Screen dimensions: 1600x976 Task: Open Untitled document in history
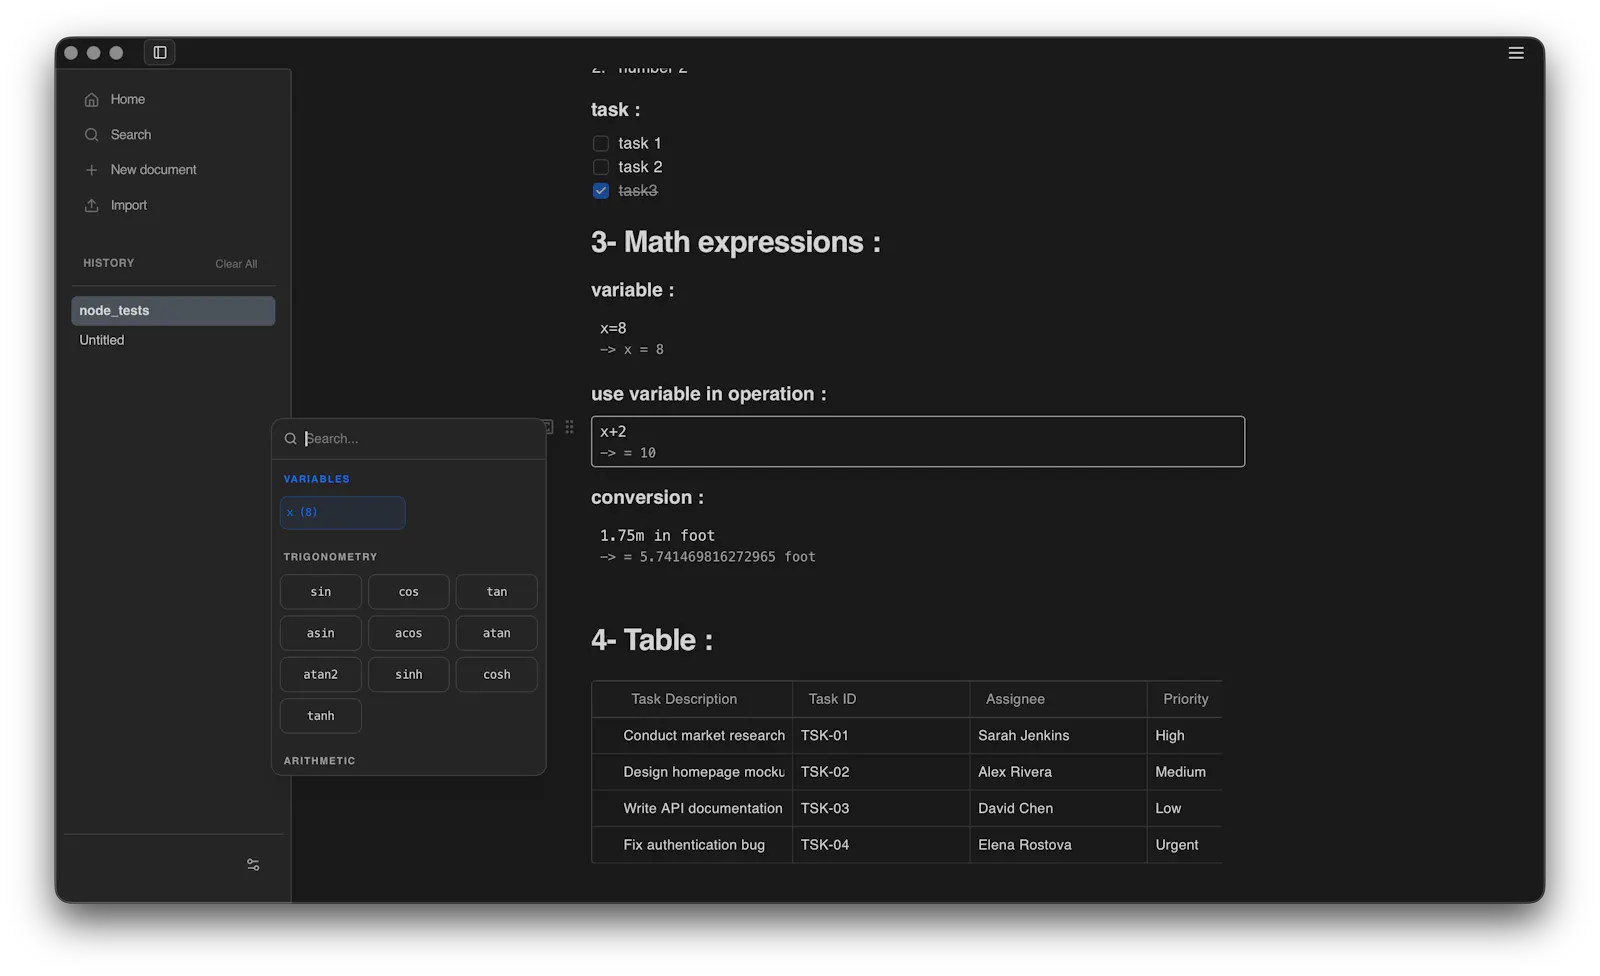pyautogui.click(x=173, y=340)
